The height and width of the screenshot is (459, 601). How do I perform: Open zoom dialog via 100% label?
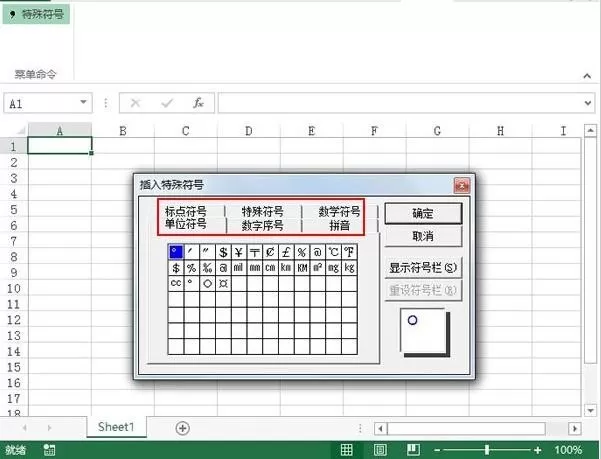pyautogui.click(x=568, y=450)
